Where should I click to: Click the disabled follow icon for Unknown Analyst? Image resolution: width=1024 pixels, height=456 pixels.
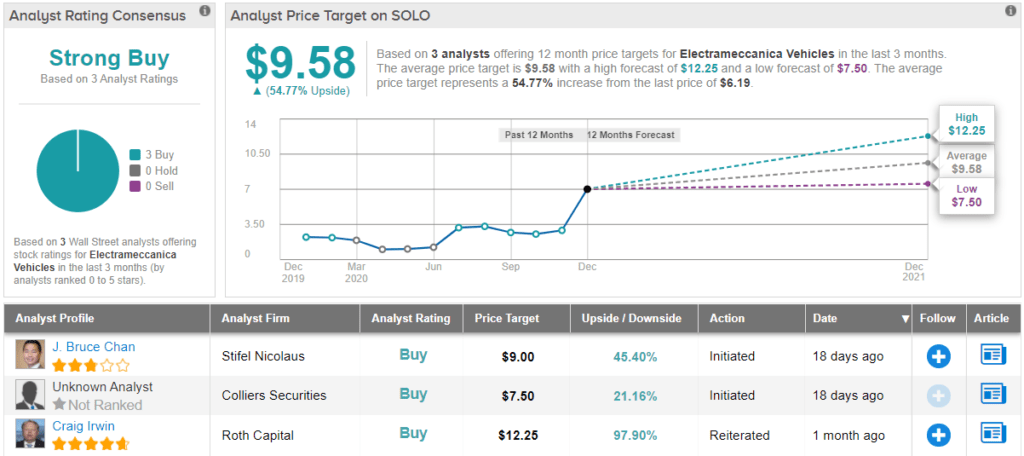938,395
